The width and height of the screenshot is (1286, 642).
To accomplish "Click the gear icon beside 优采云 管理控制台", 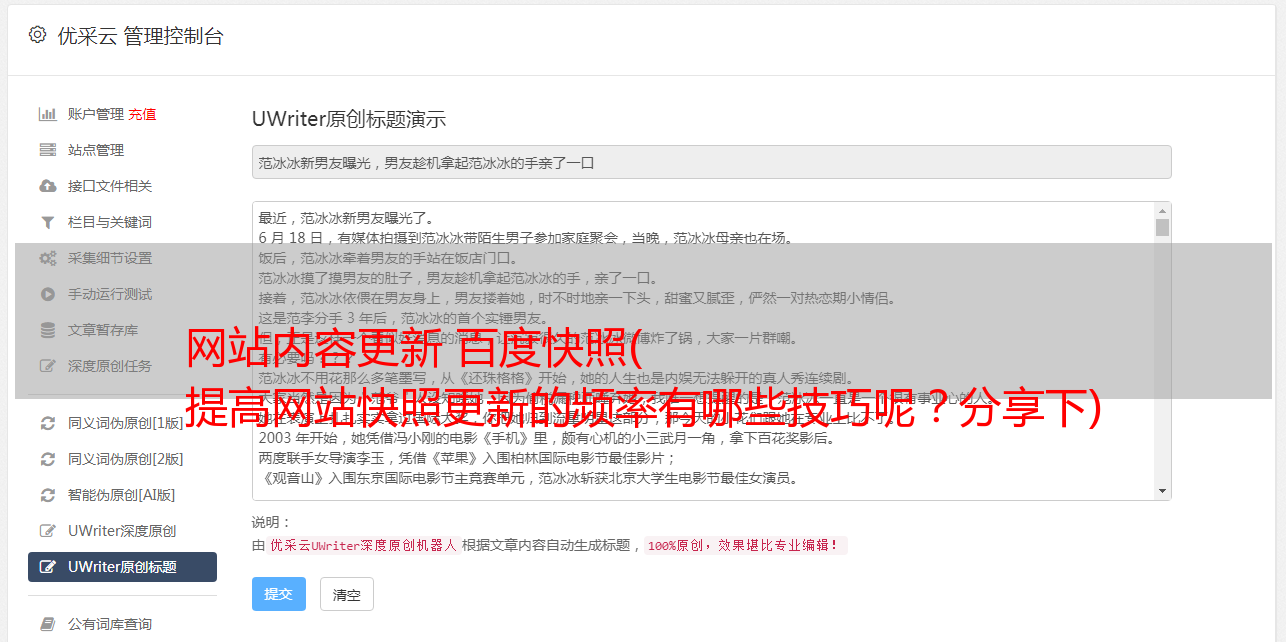I will click(x=37, y=35).
